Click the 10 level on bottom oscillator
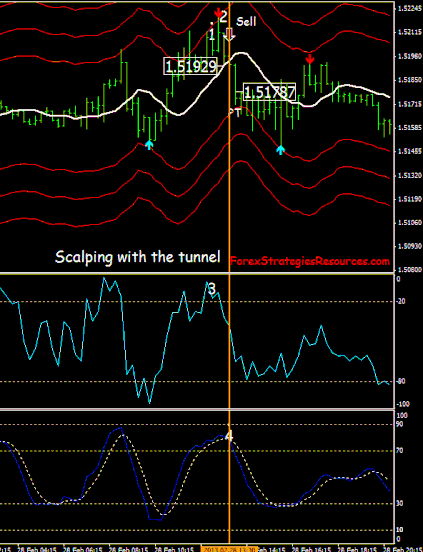Viewport: 423px width, 552px height. click(400, 530)
